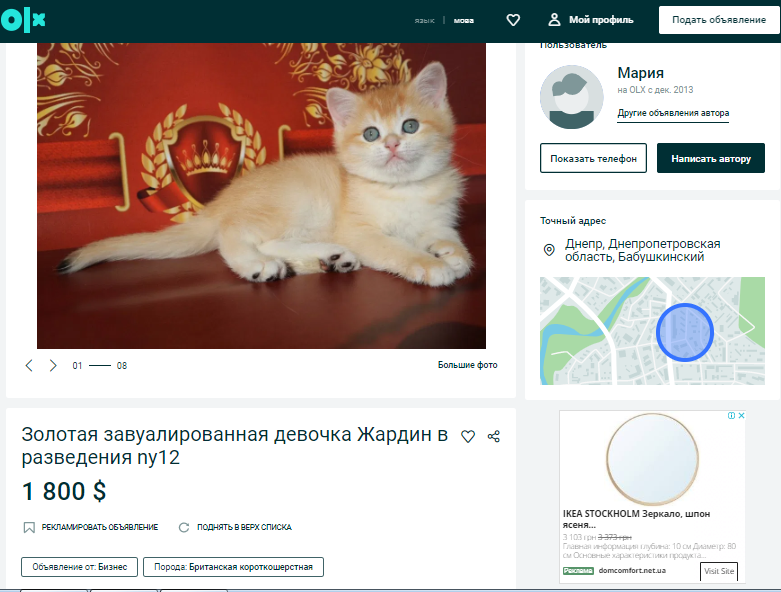Click Подать объявление button
This screenshot has height=592, width=781.
click(x=718, y=20)
